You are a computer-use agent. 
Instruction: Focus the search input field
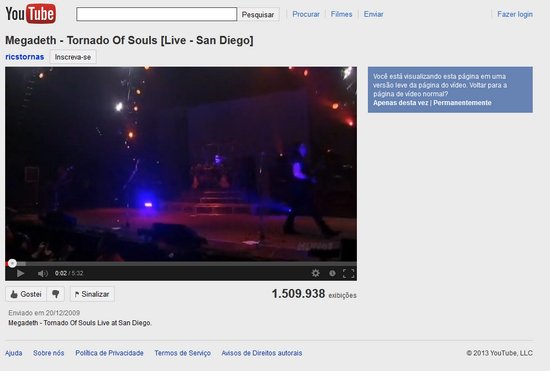(156, 14)
